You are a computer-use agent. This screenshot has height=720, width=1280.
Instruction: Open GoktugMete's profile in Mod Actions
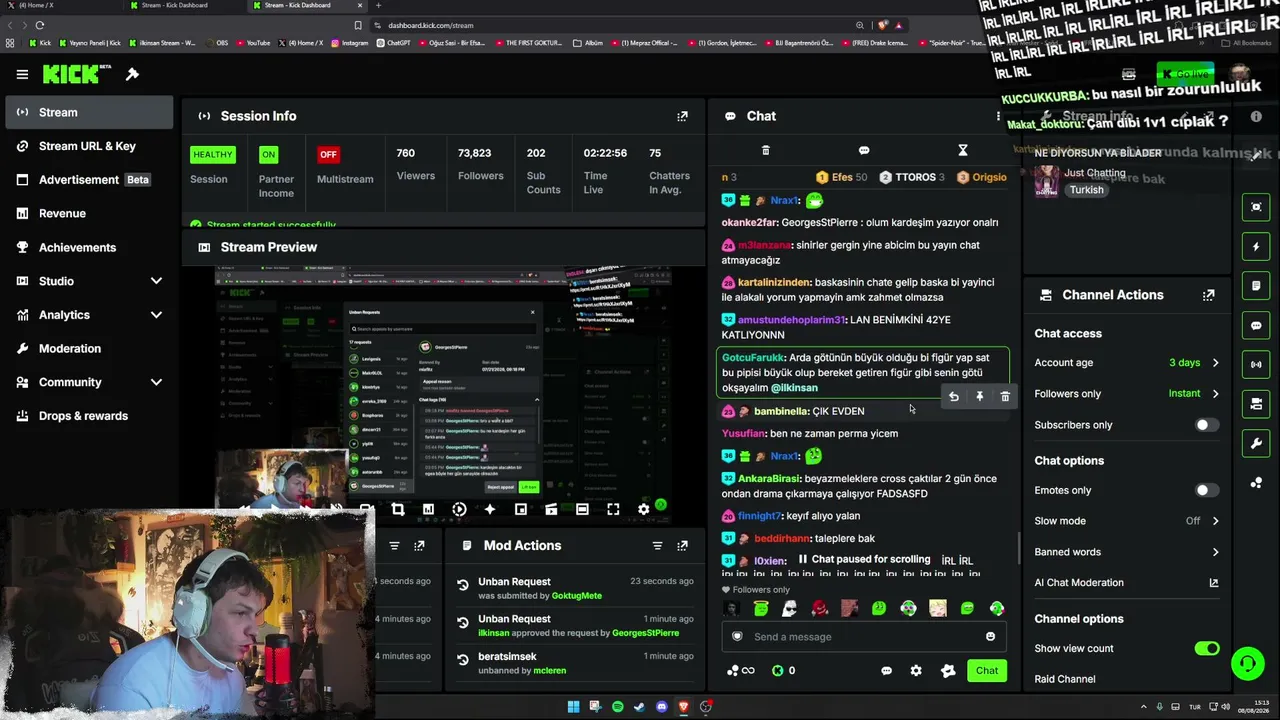[x=577, y=596]
